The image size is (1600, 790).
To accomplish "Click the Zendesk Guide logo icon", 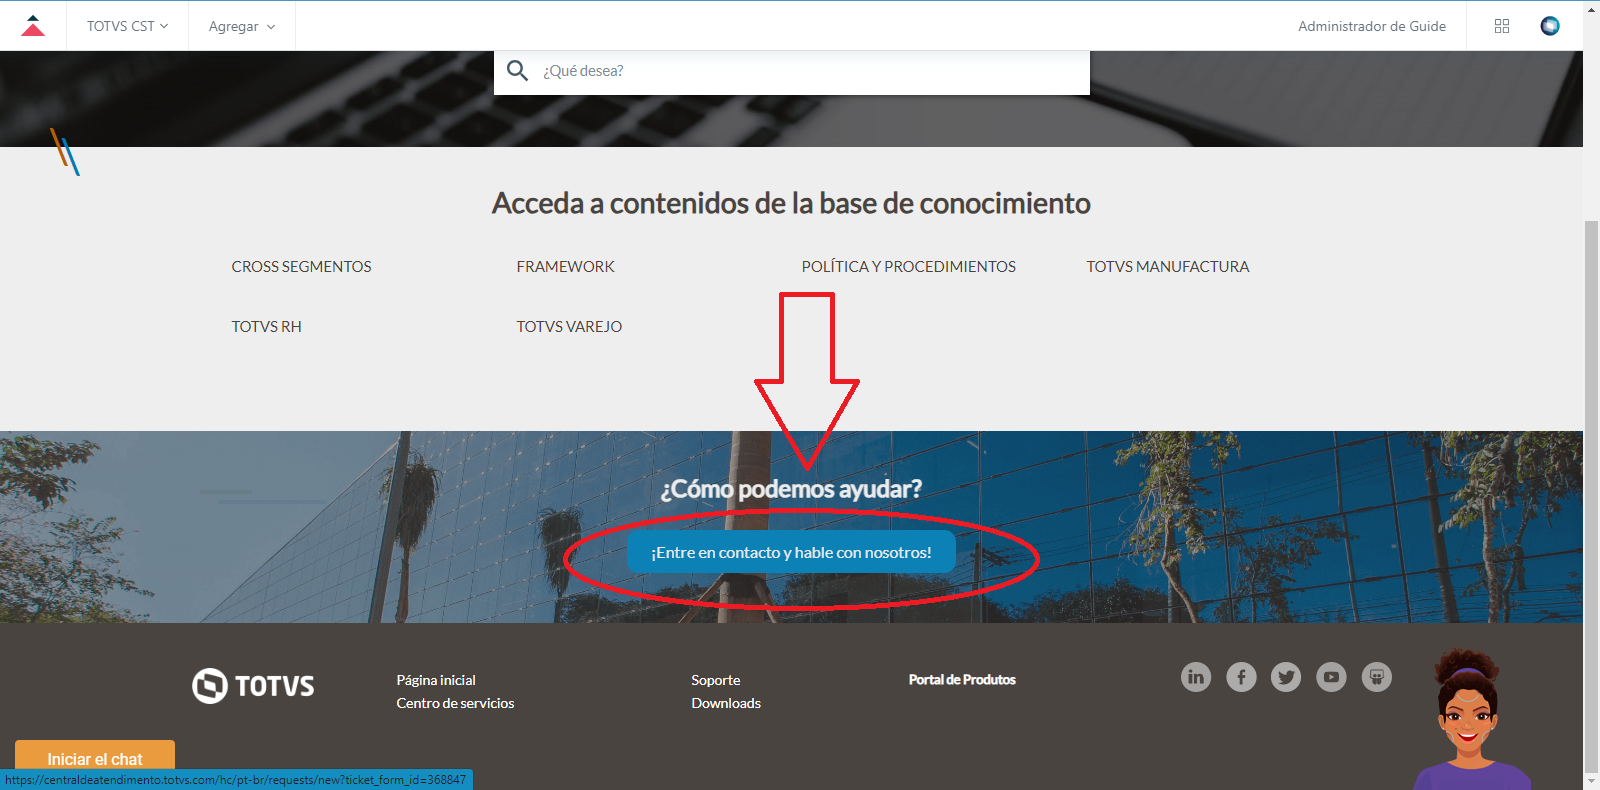I will pyautogui.click(x=33, y=26).
